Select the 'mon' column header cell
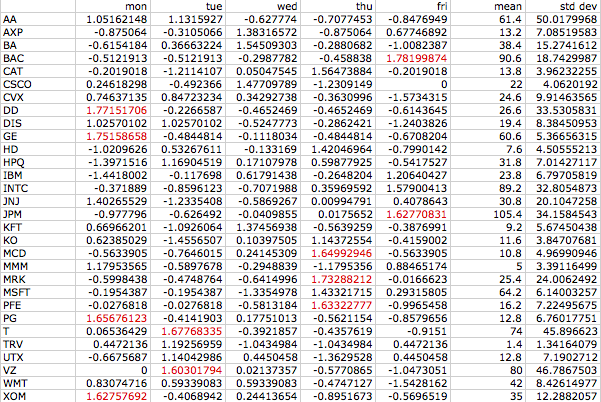 pyautogui.click(x=112, y=6)
